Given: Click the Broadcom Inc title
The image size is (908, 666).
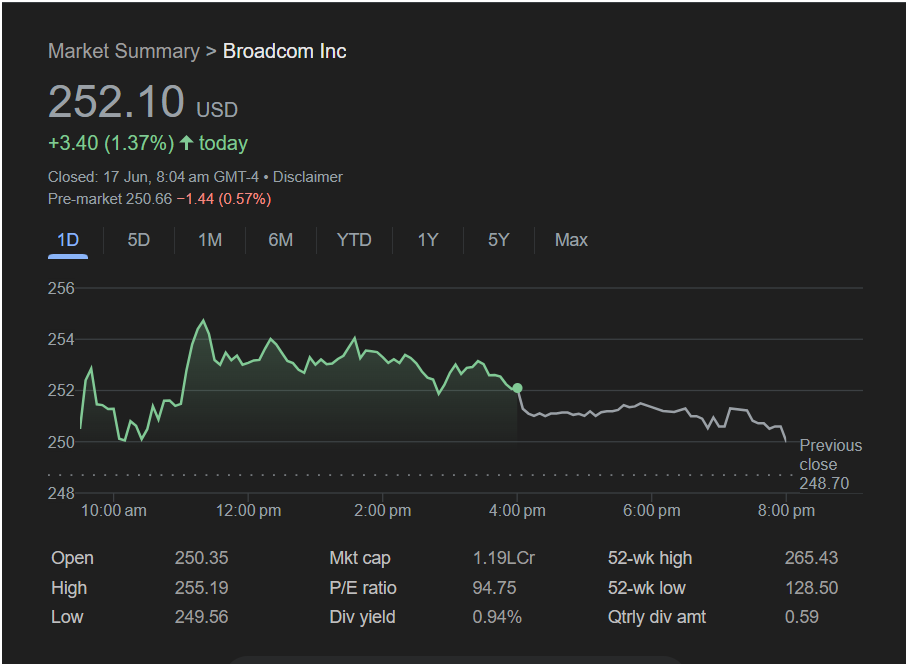Looking at the screenshot, I should pos(284,51).
